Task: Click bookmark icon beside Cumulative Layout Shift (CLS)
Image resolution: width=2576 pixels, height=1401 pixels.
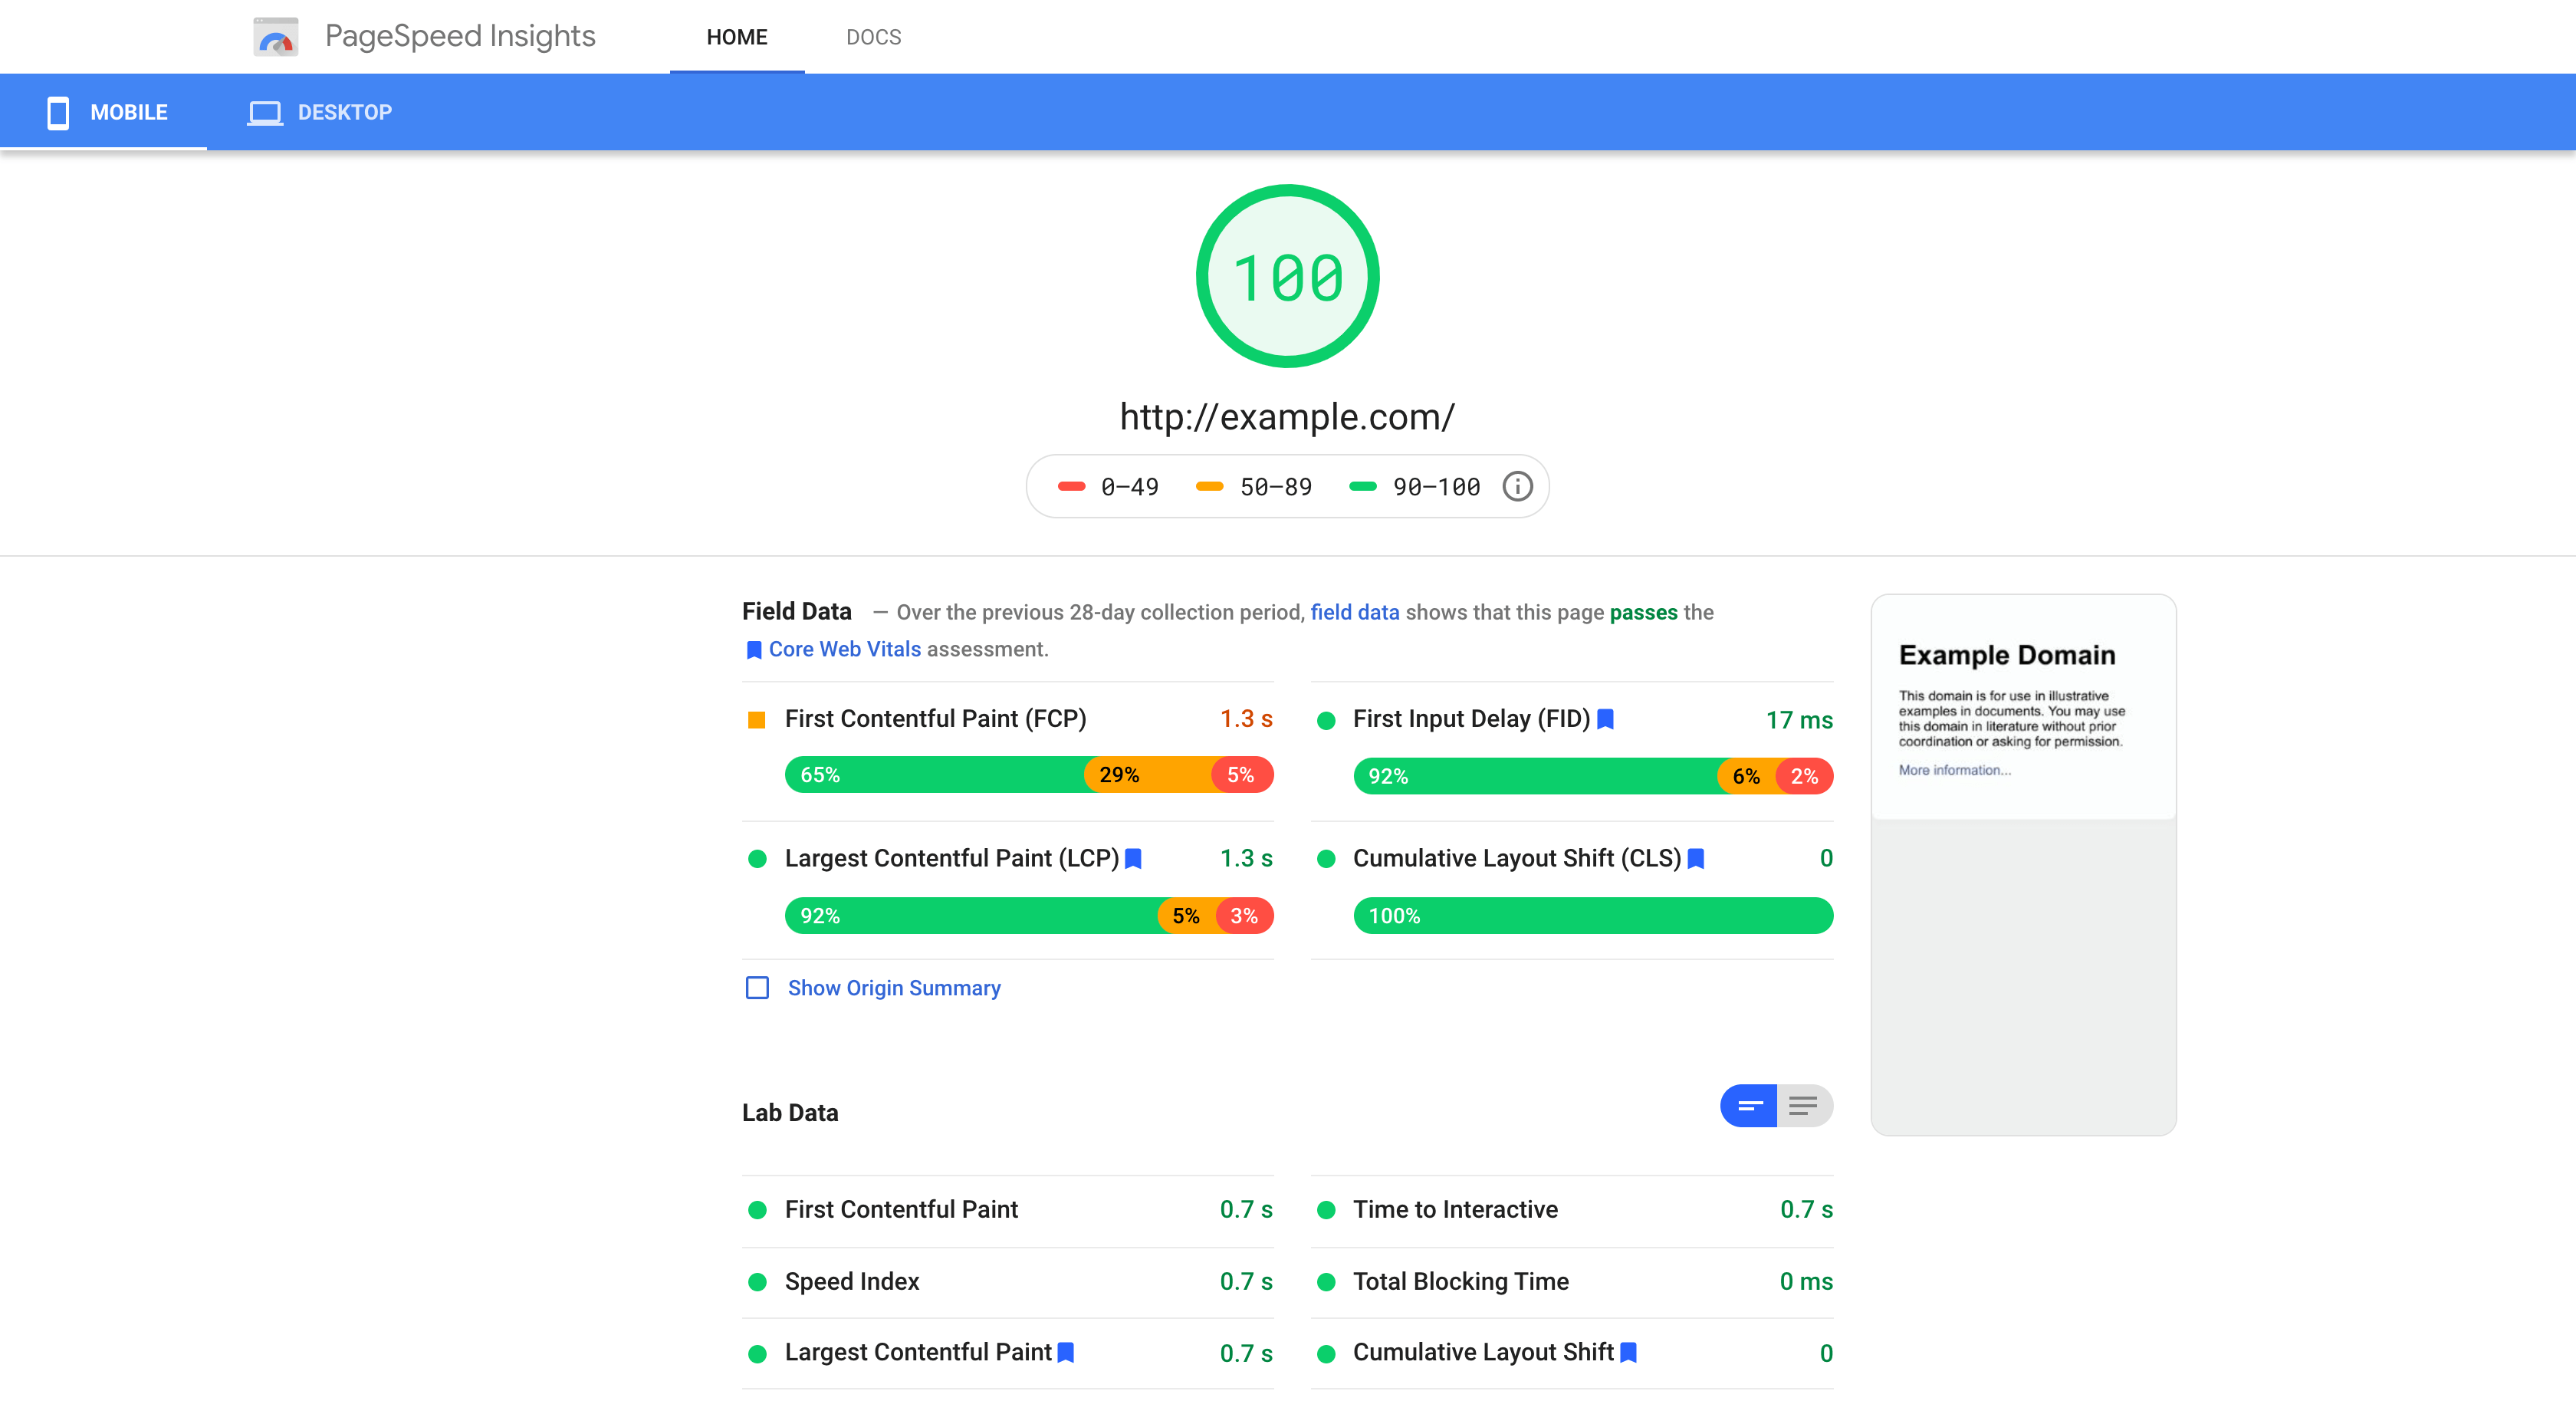Action: (x=1696, y=859)
